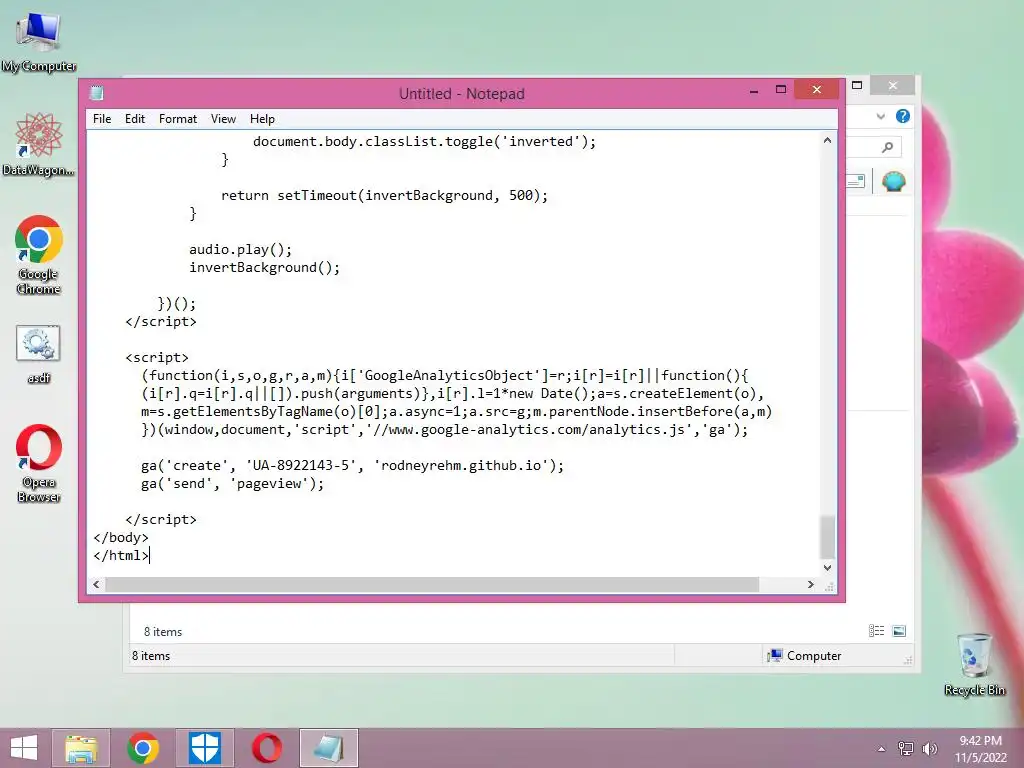The image size is (1024, 768).
Task: Switch Explorer to large icons view
Action: [x=899, y=630]
